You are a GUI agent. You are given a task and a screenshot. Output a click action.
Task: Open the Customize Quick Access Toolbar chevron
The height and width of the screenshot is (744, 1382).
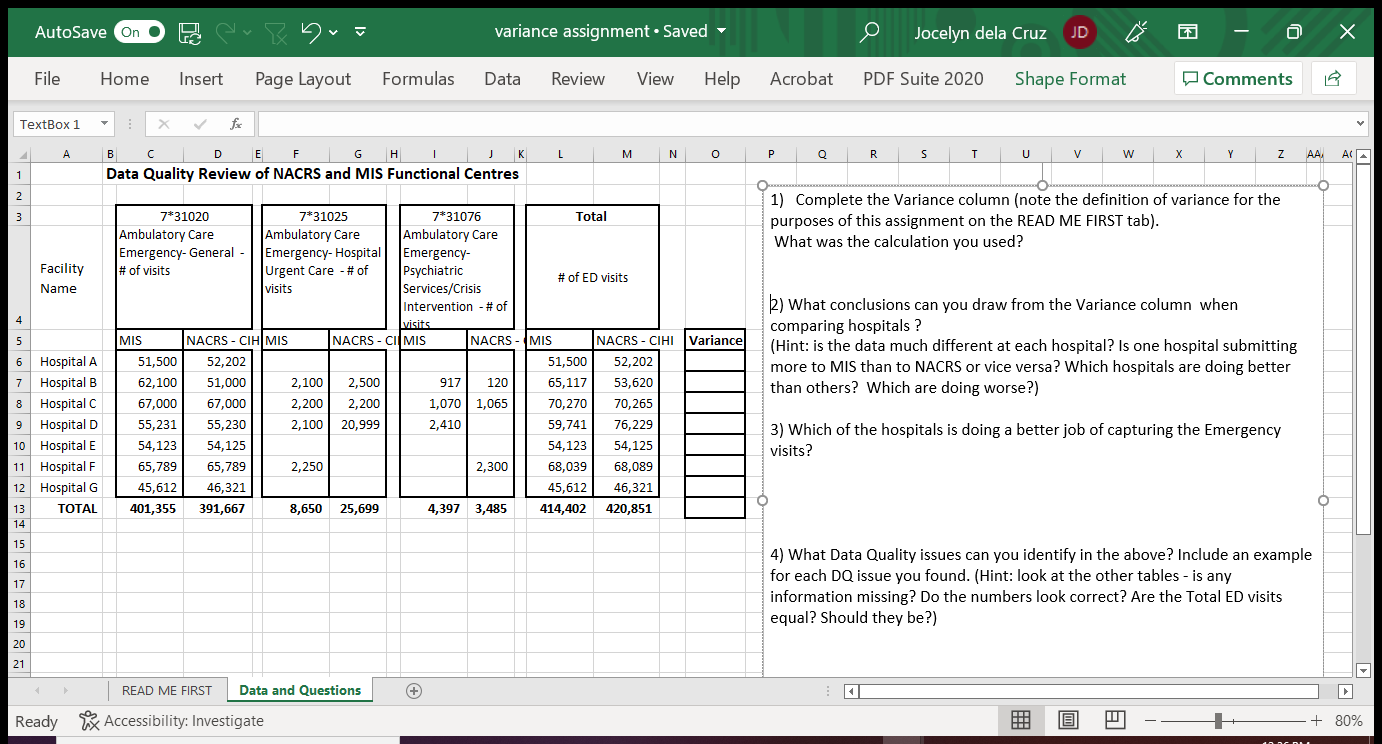tap(360, 31)
